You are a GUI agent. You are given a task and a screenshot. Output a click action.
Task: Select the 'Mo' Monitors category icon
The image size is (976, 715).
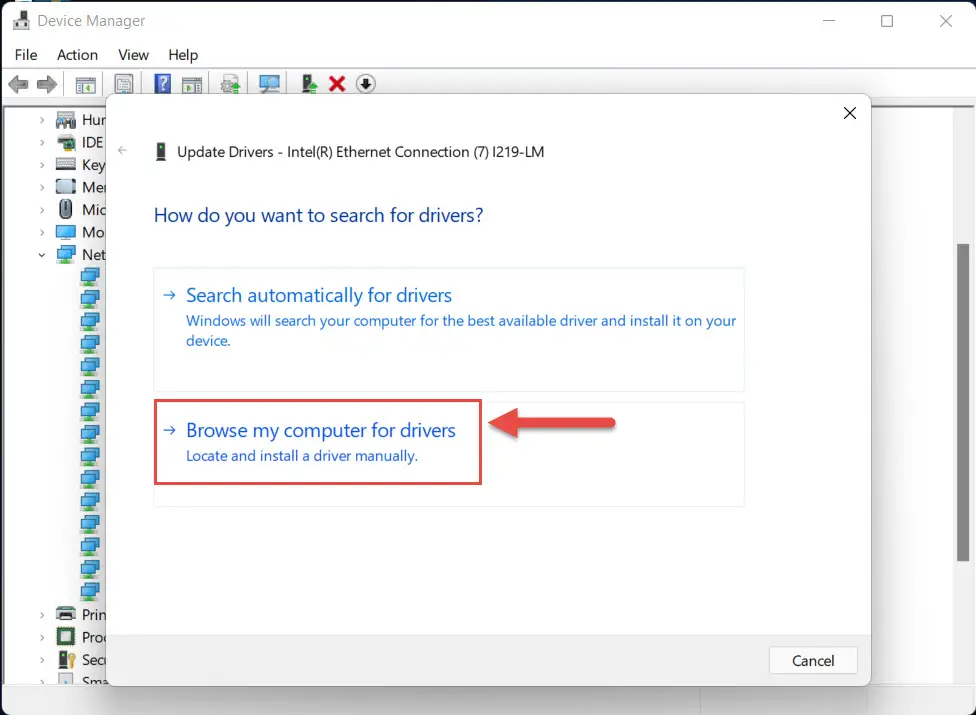pos(66,232)
